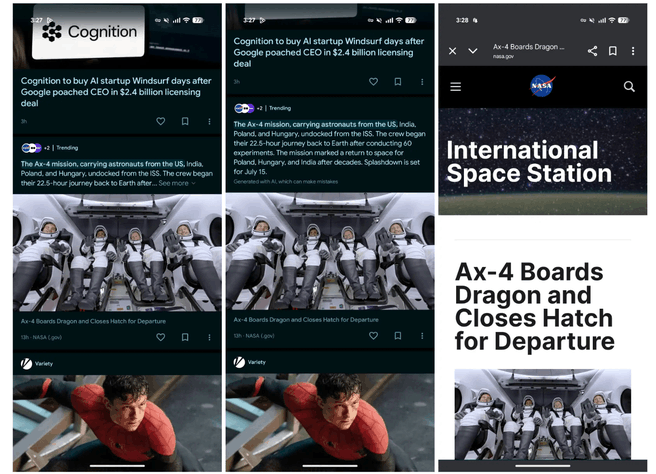Viewport: 656px width, 474px height.
Task: Like the Cognition article in the feed with the Cognition logo
Action: [x=161, y=121]
